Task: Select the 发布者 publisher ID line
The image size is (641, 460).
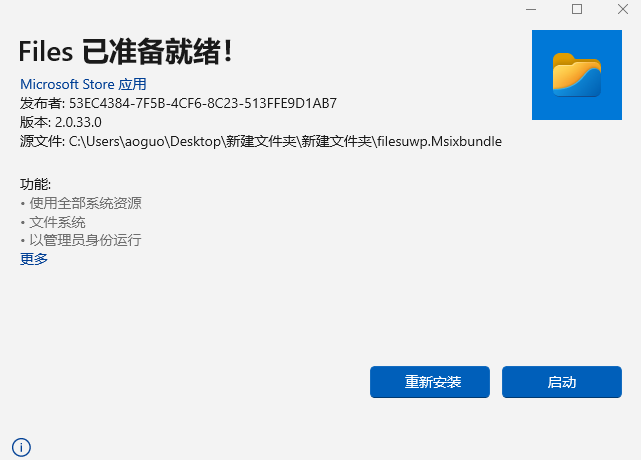Action: click(178, 103)
